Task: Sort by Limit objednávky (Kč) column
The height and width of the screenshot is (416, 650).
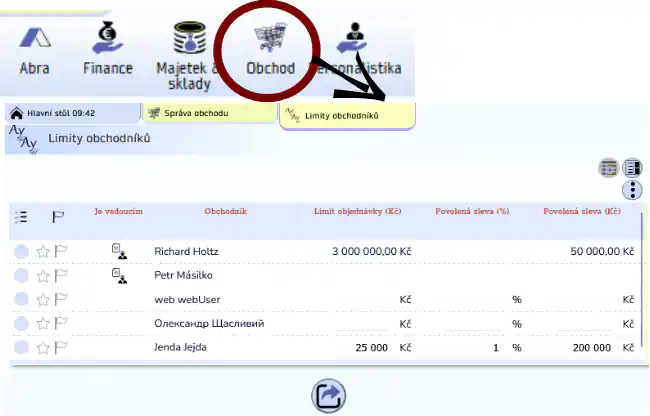Action: [357, 212]
